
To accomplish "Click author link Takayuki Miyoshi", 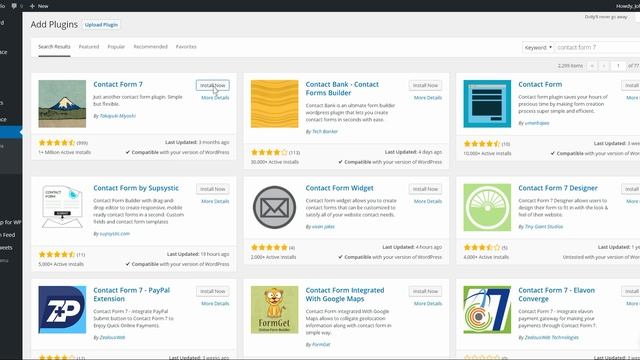I will click(x=118, y=116).
